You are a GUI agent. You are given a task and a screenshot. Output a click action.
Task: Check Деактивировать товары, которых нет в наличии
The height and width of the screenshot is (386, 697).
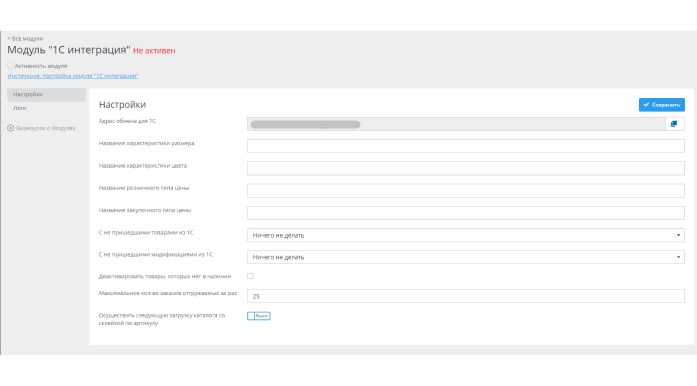(x=250, y=276)
